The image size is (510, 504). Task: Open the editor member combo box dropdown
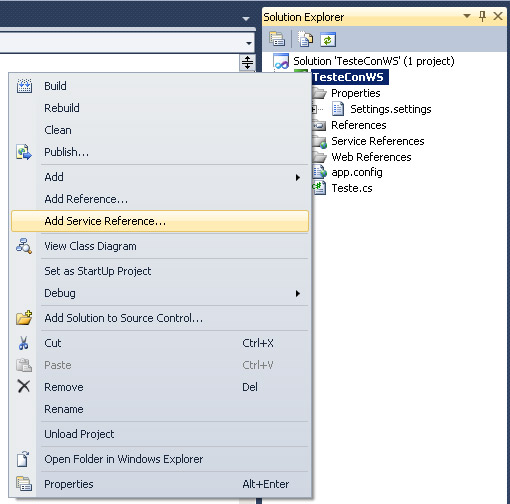(x=249, y=43)
